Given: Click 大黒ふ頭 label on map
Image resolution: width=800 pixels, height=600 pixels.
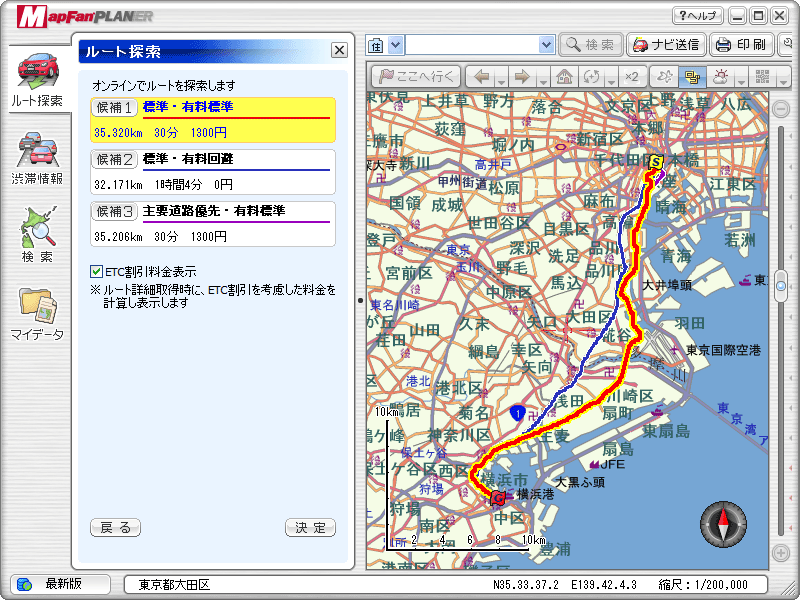Looking at the screenshot, I should click(x=580, y=482).
